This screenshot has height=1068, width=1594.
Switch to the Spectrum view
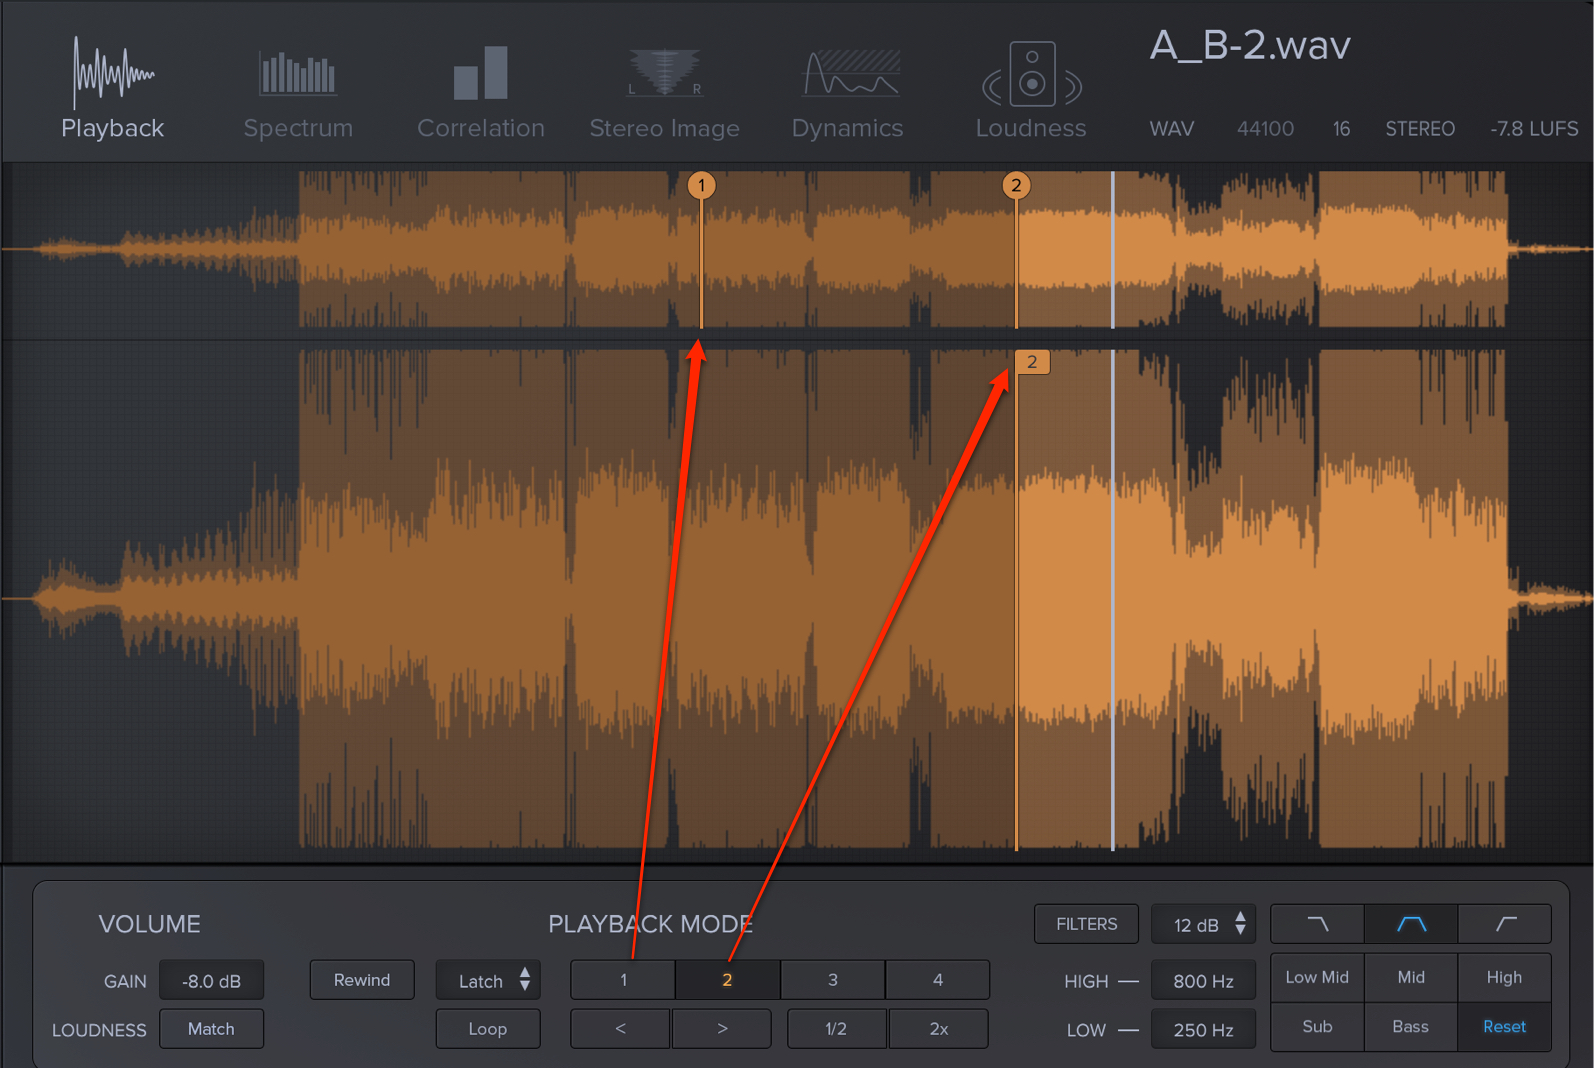tap(298, 95)
